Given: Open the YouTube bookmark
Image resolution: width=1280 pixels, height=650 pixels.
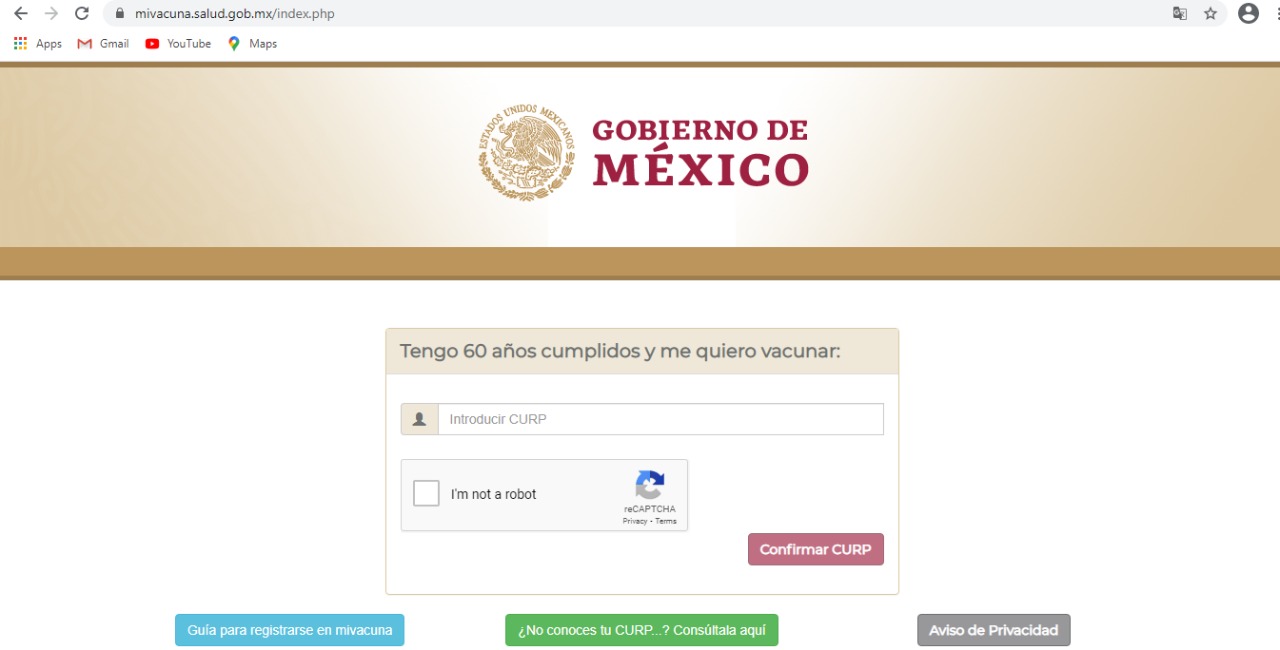Looking at the screenshot, I should coord(178,43).
